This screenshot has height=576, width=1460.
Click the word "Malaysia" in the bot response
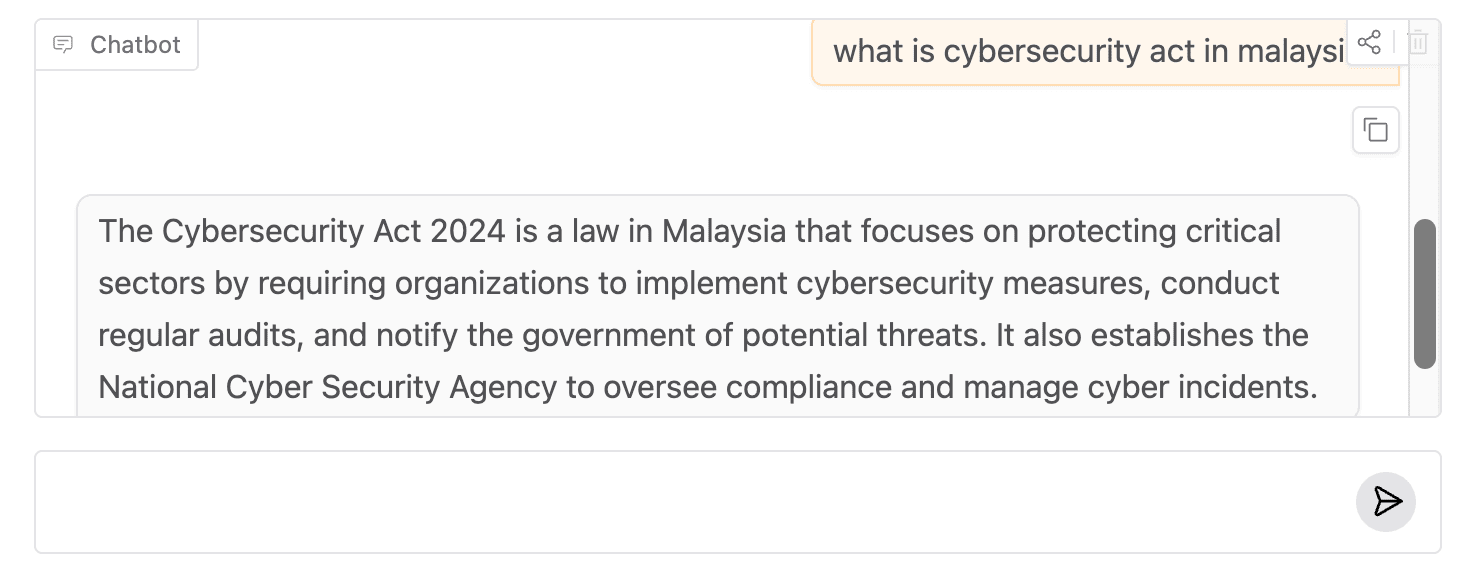(724, 231)
